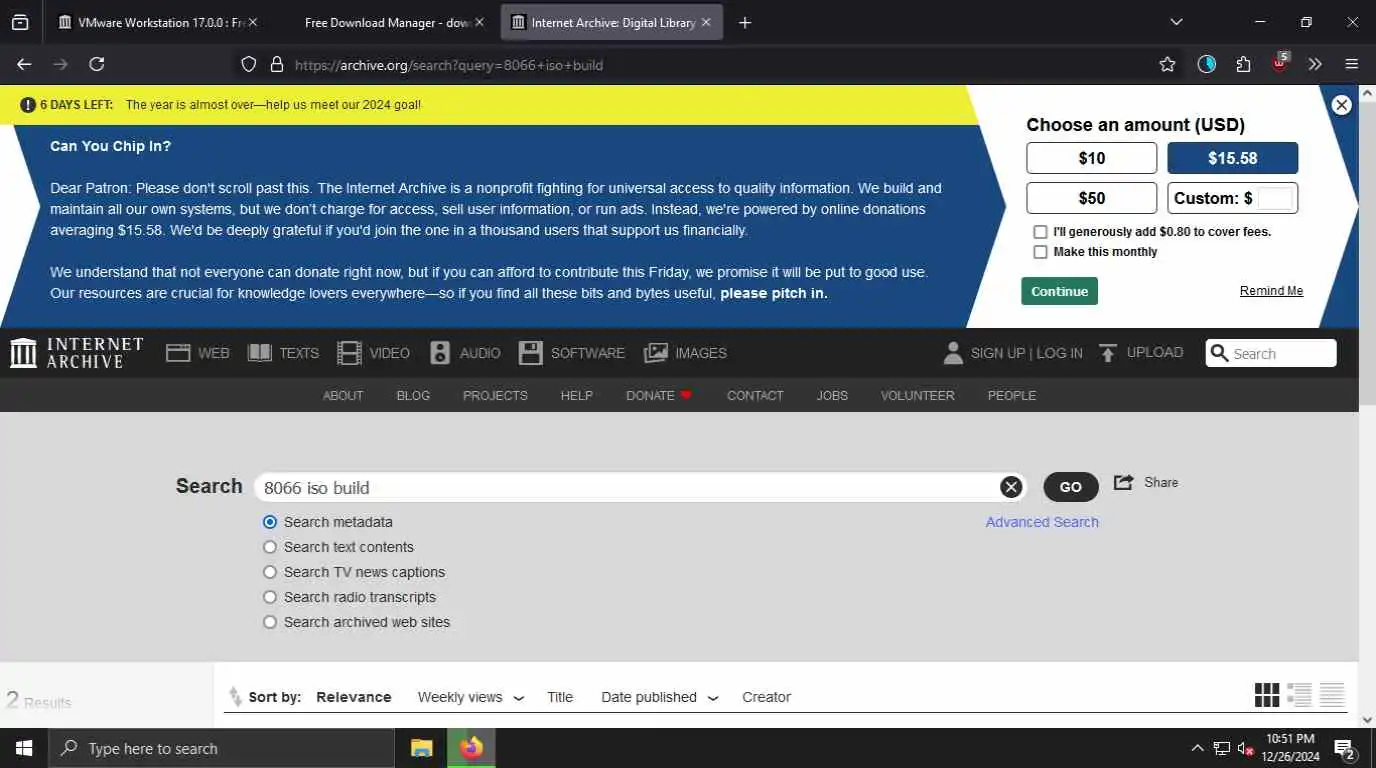Click the LOG IN link
The width and height of the screenshot is (1376, 768).
click(x=1059, y=353)
